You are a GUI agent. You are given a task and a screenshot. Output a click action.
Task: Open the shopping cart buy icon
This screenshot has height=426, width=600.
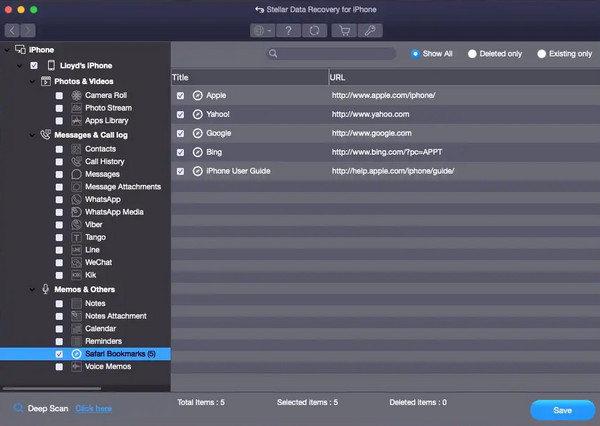click(344, 31)
